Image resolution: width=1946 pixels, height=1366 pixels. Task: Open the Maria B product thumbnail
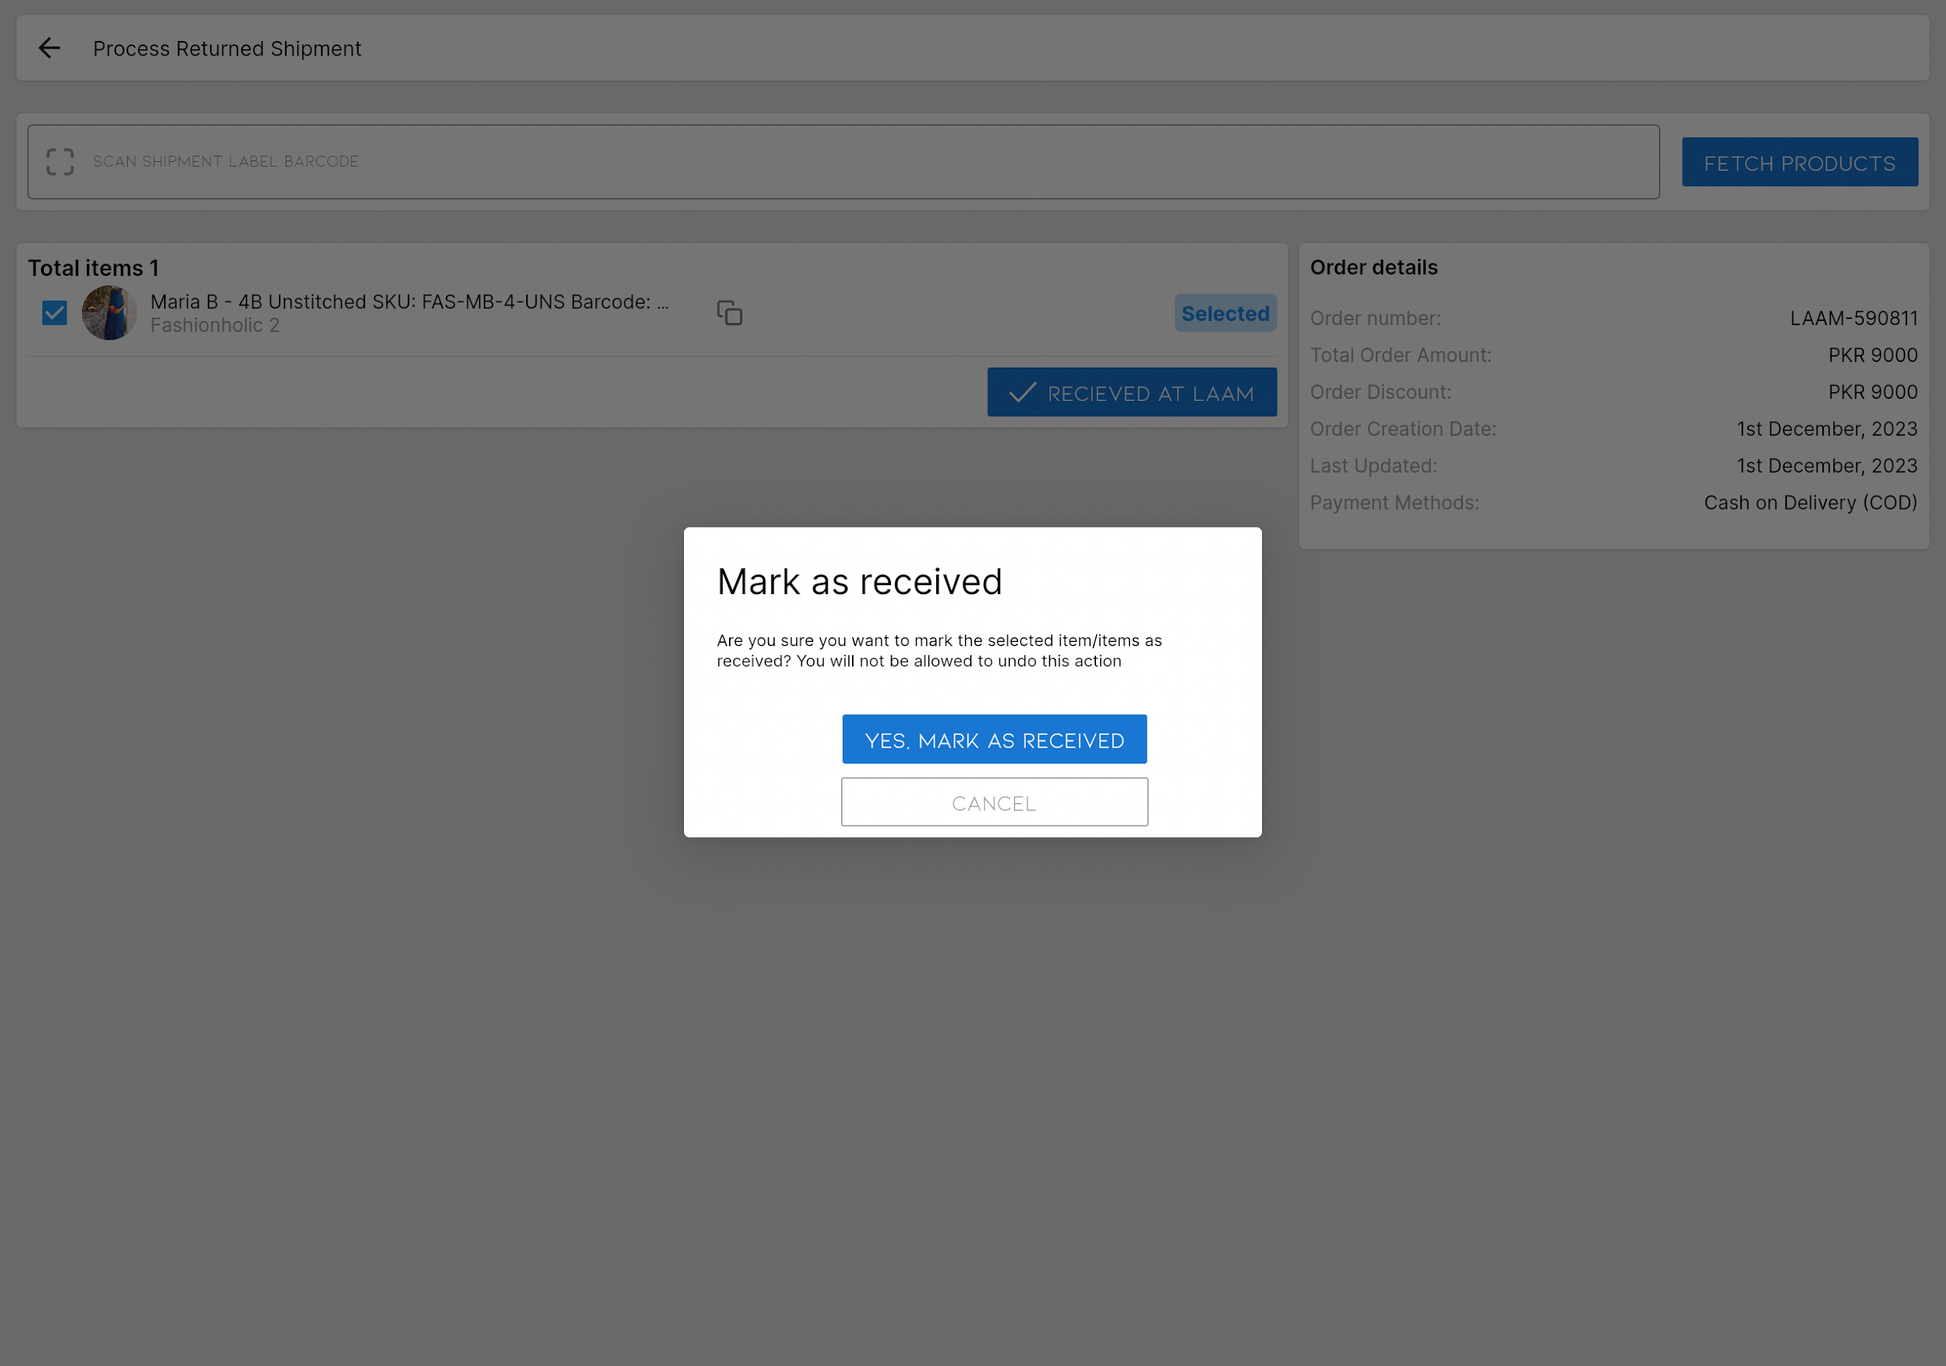click(x=108, y=313)
